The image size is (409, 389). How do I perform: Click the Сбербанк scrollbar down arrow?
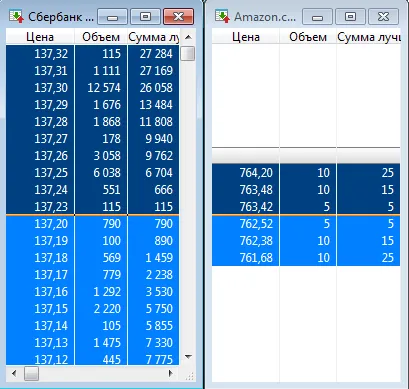point(188,357)
